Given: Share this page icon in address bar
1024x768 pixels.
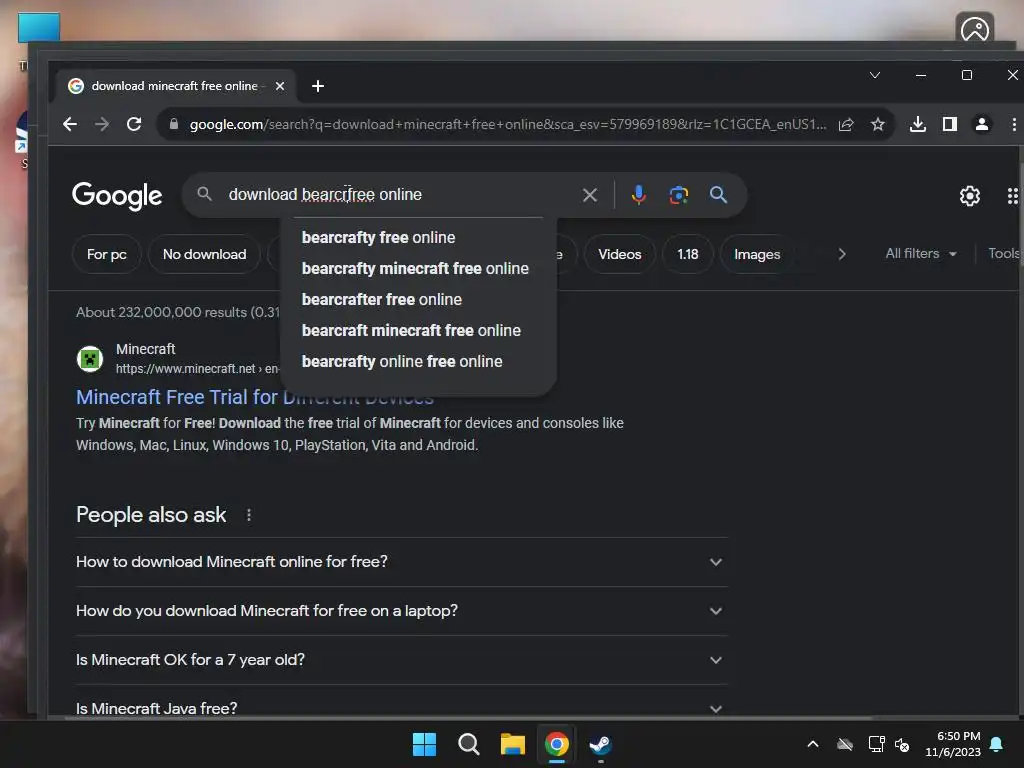Looking at the screenshot, I should (x=846, y=124).
